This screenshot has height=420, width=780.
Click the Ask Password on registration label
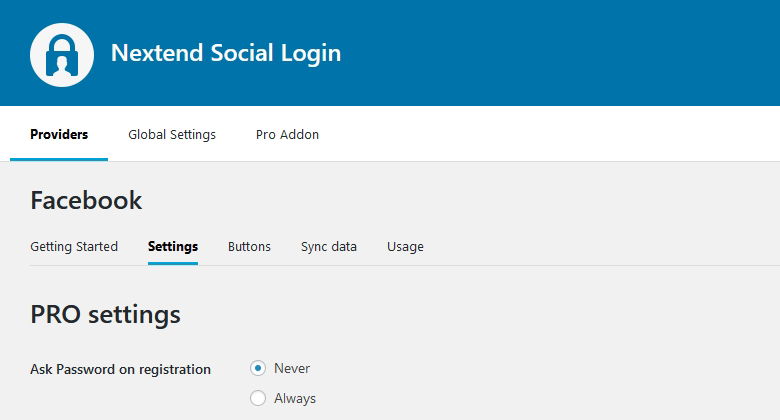coord(120,369)
